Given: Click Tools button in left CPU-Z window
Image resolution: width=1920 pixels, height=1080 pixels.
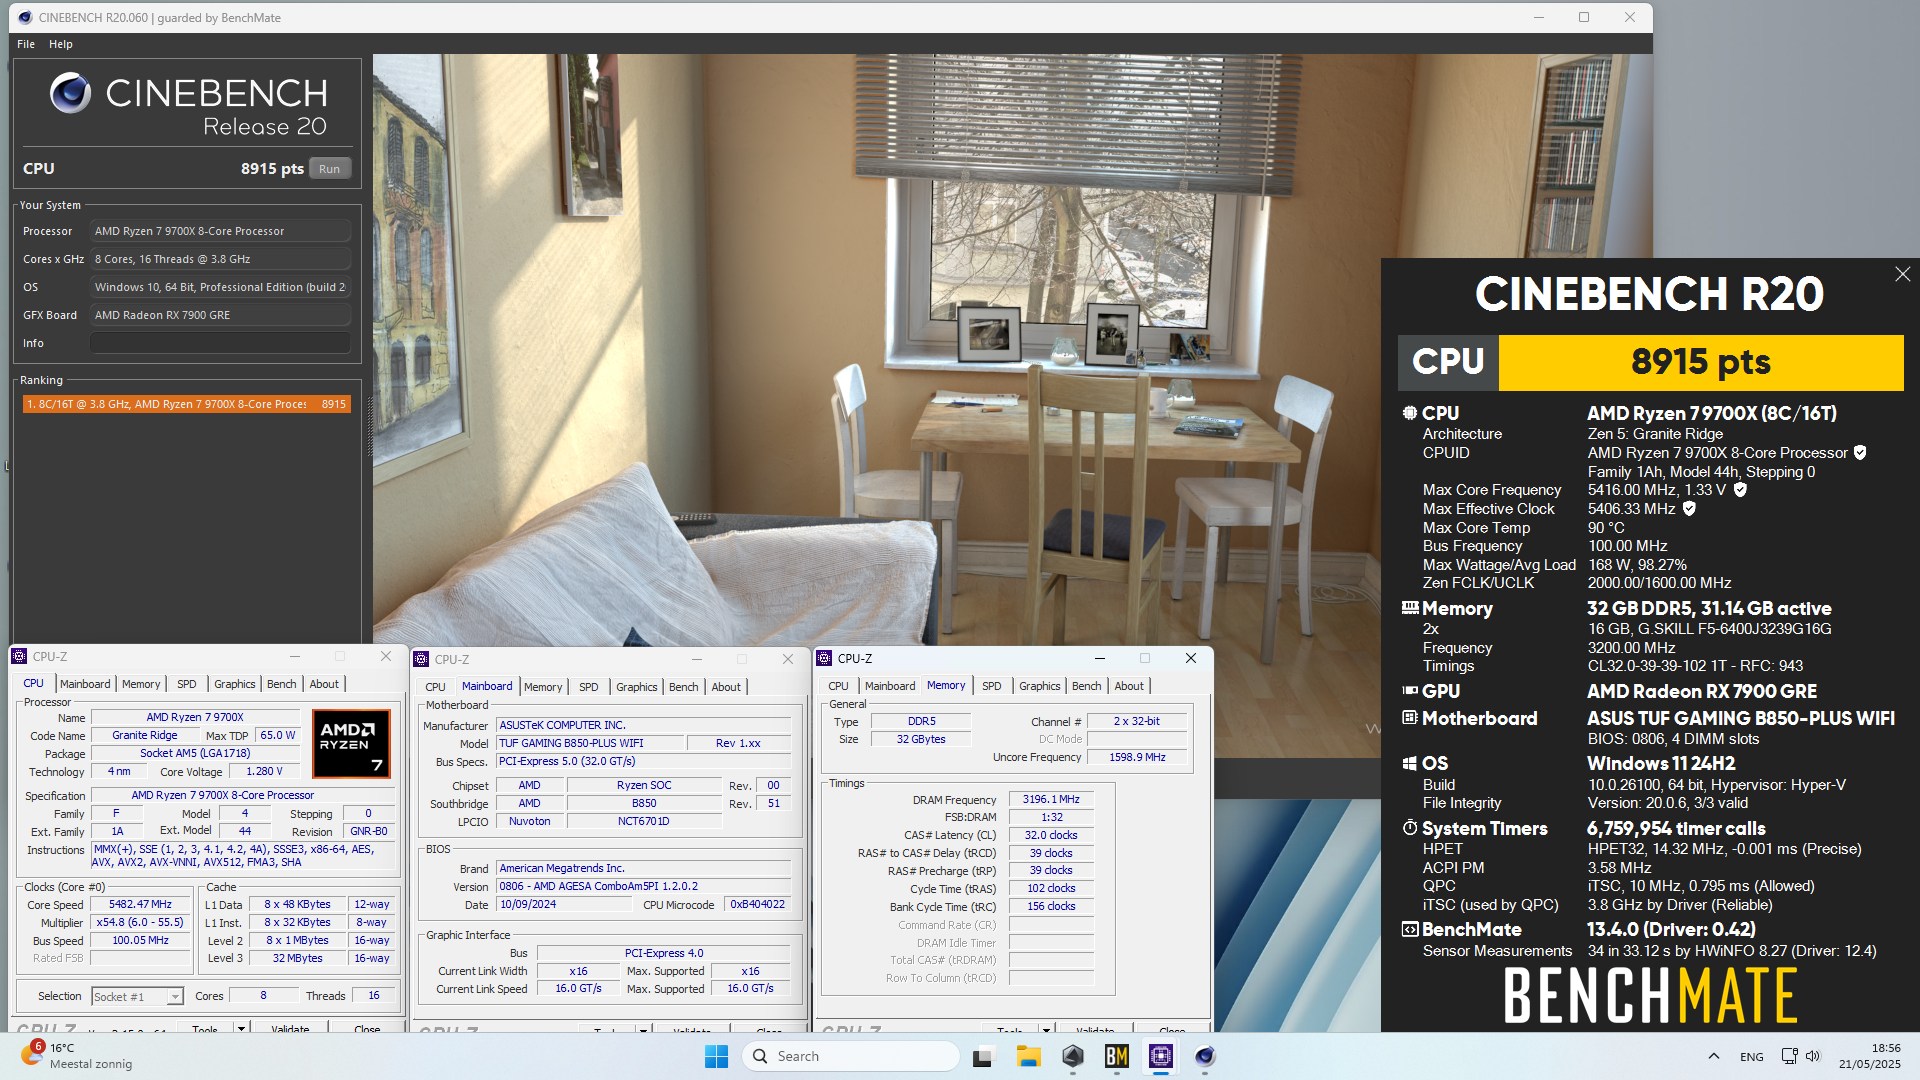Looking at the screenshot, I should click(205, 1028).
